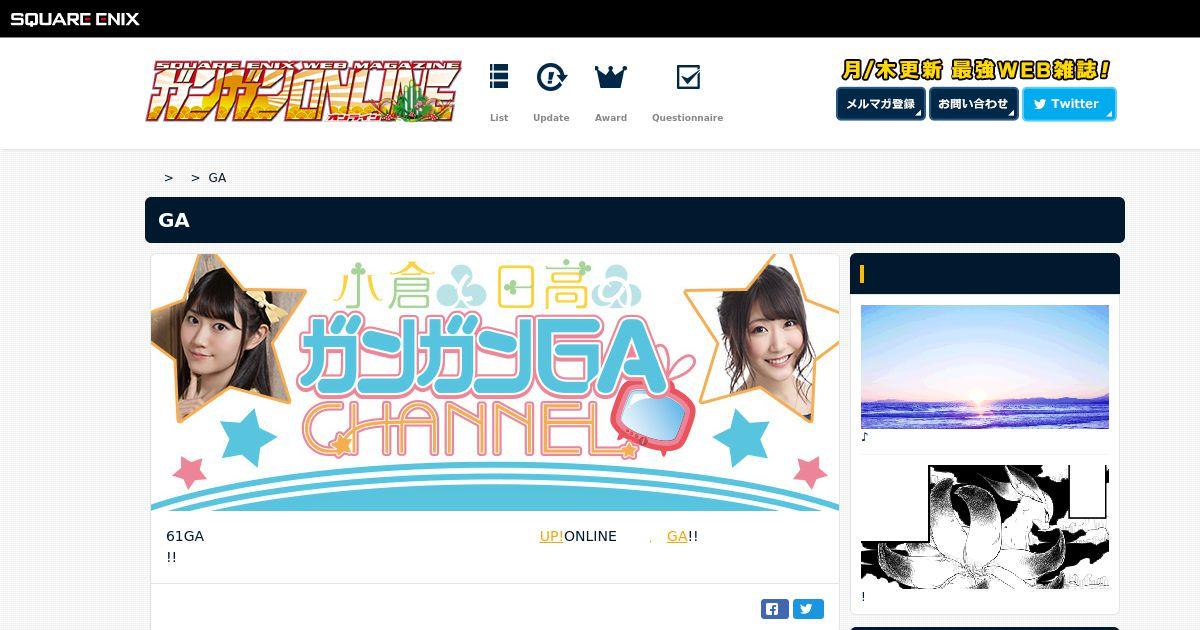Open the List icon in header

point(499,77)
